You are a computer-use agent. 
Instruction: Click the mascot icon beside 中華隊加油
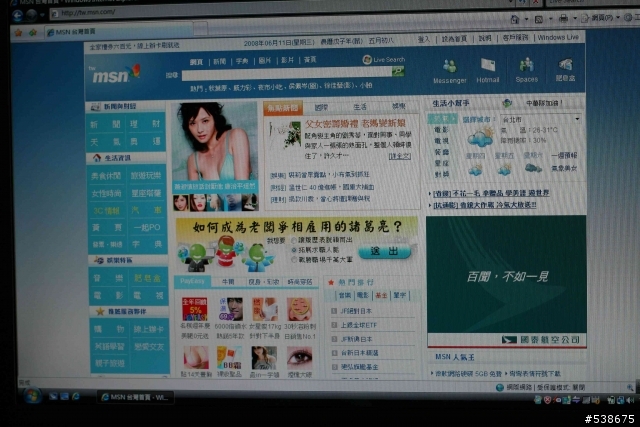tap(507, 103)
